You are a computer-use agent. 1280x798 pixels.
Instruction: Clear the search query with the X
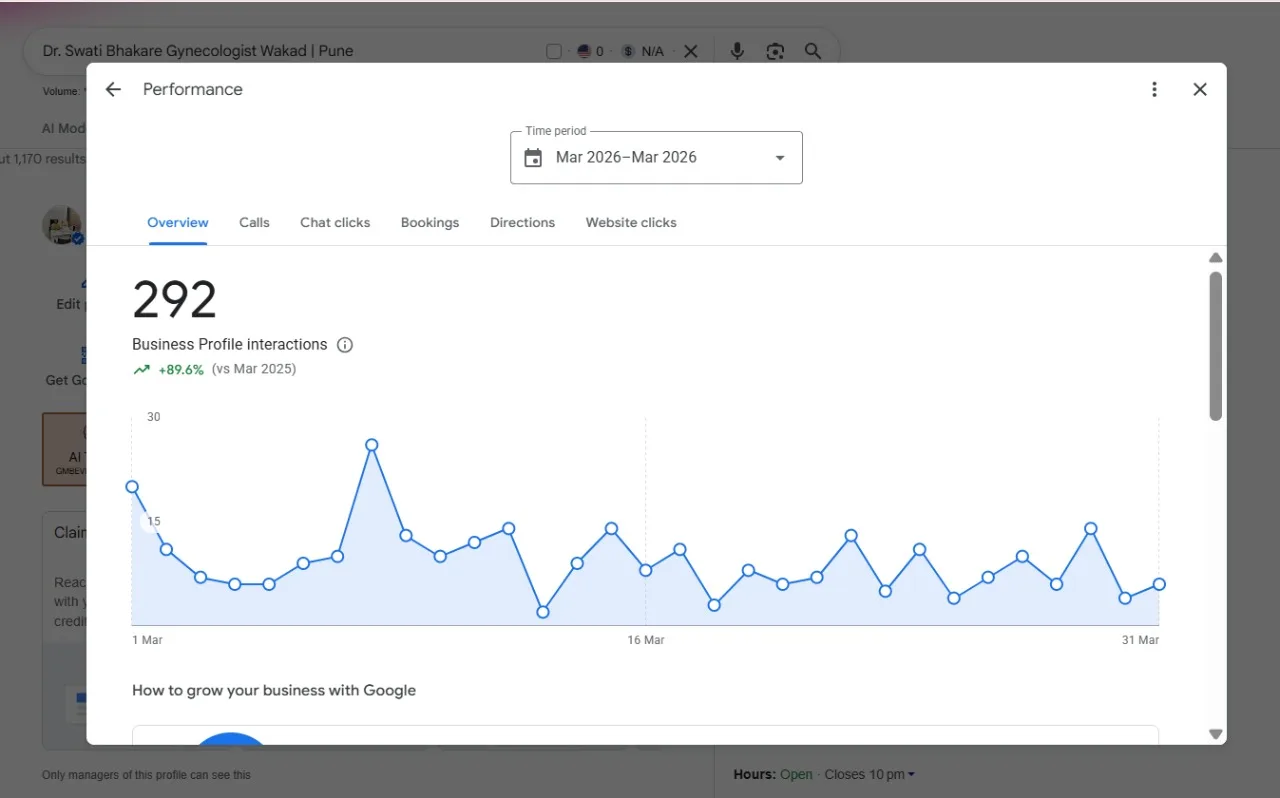tap(690, 51)
